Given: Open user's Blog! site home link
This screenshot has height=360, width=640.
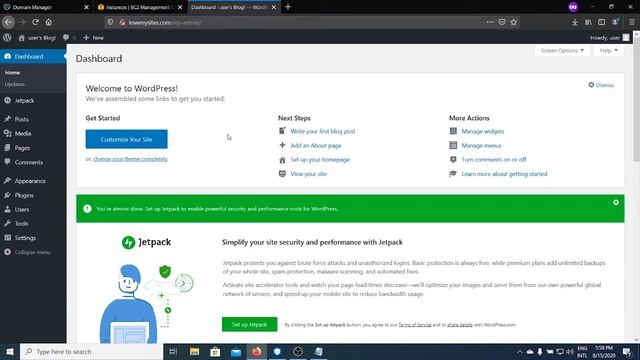Looking at the screenshot, I should (x=37, y=38).
